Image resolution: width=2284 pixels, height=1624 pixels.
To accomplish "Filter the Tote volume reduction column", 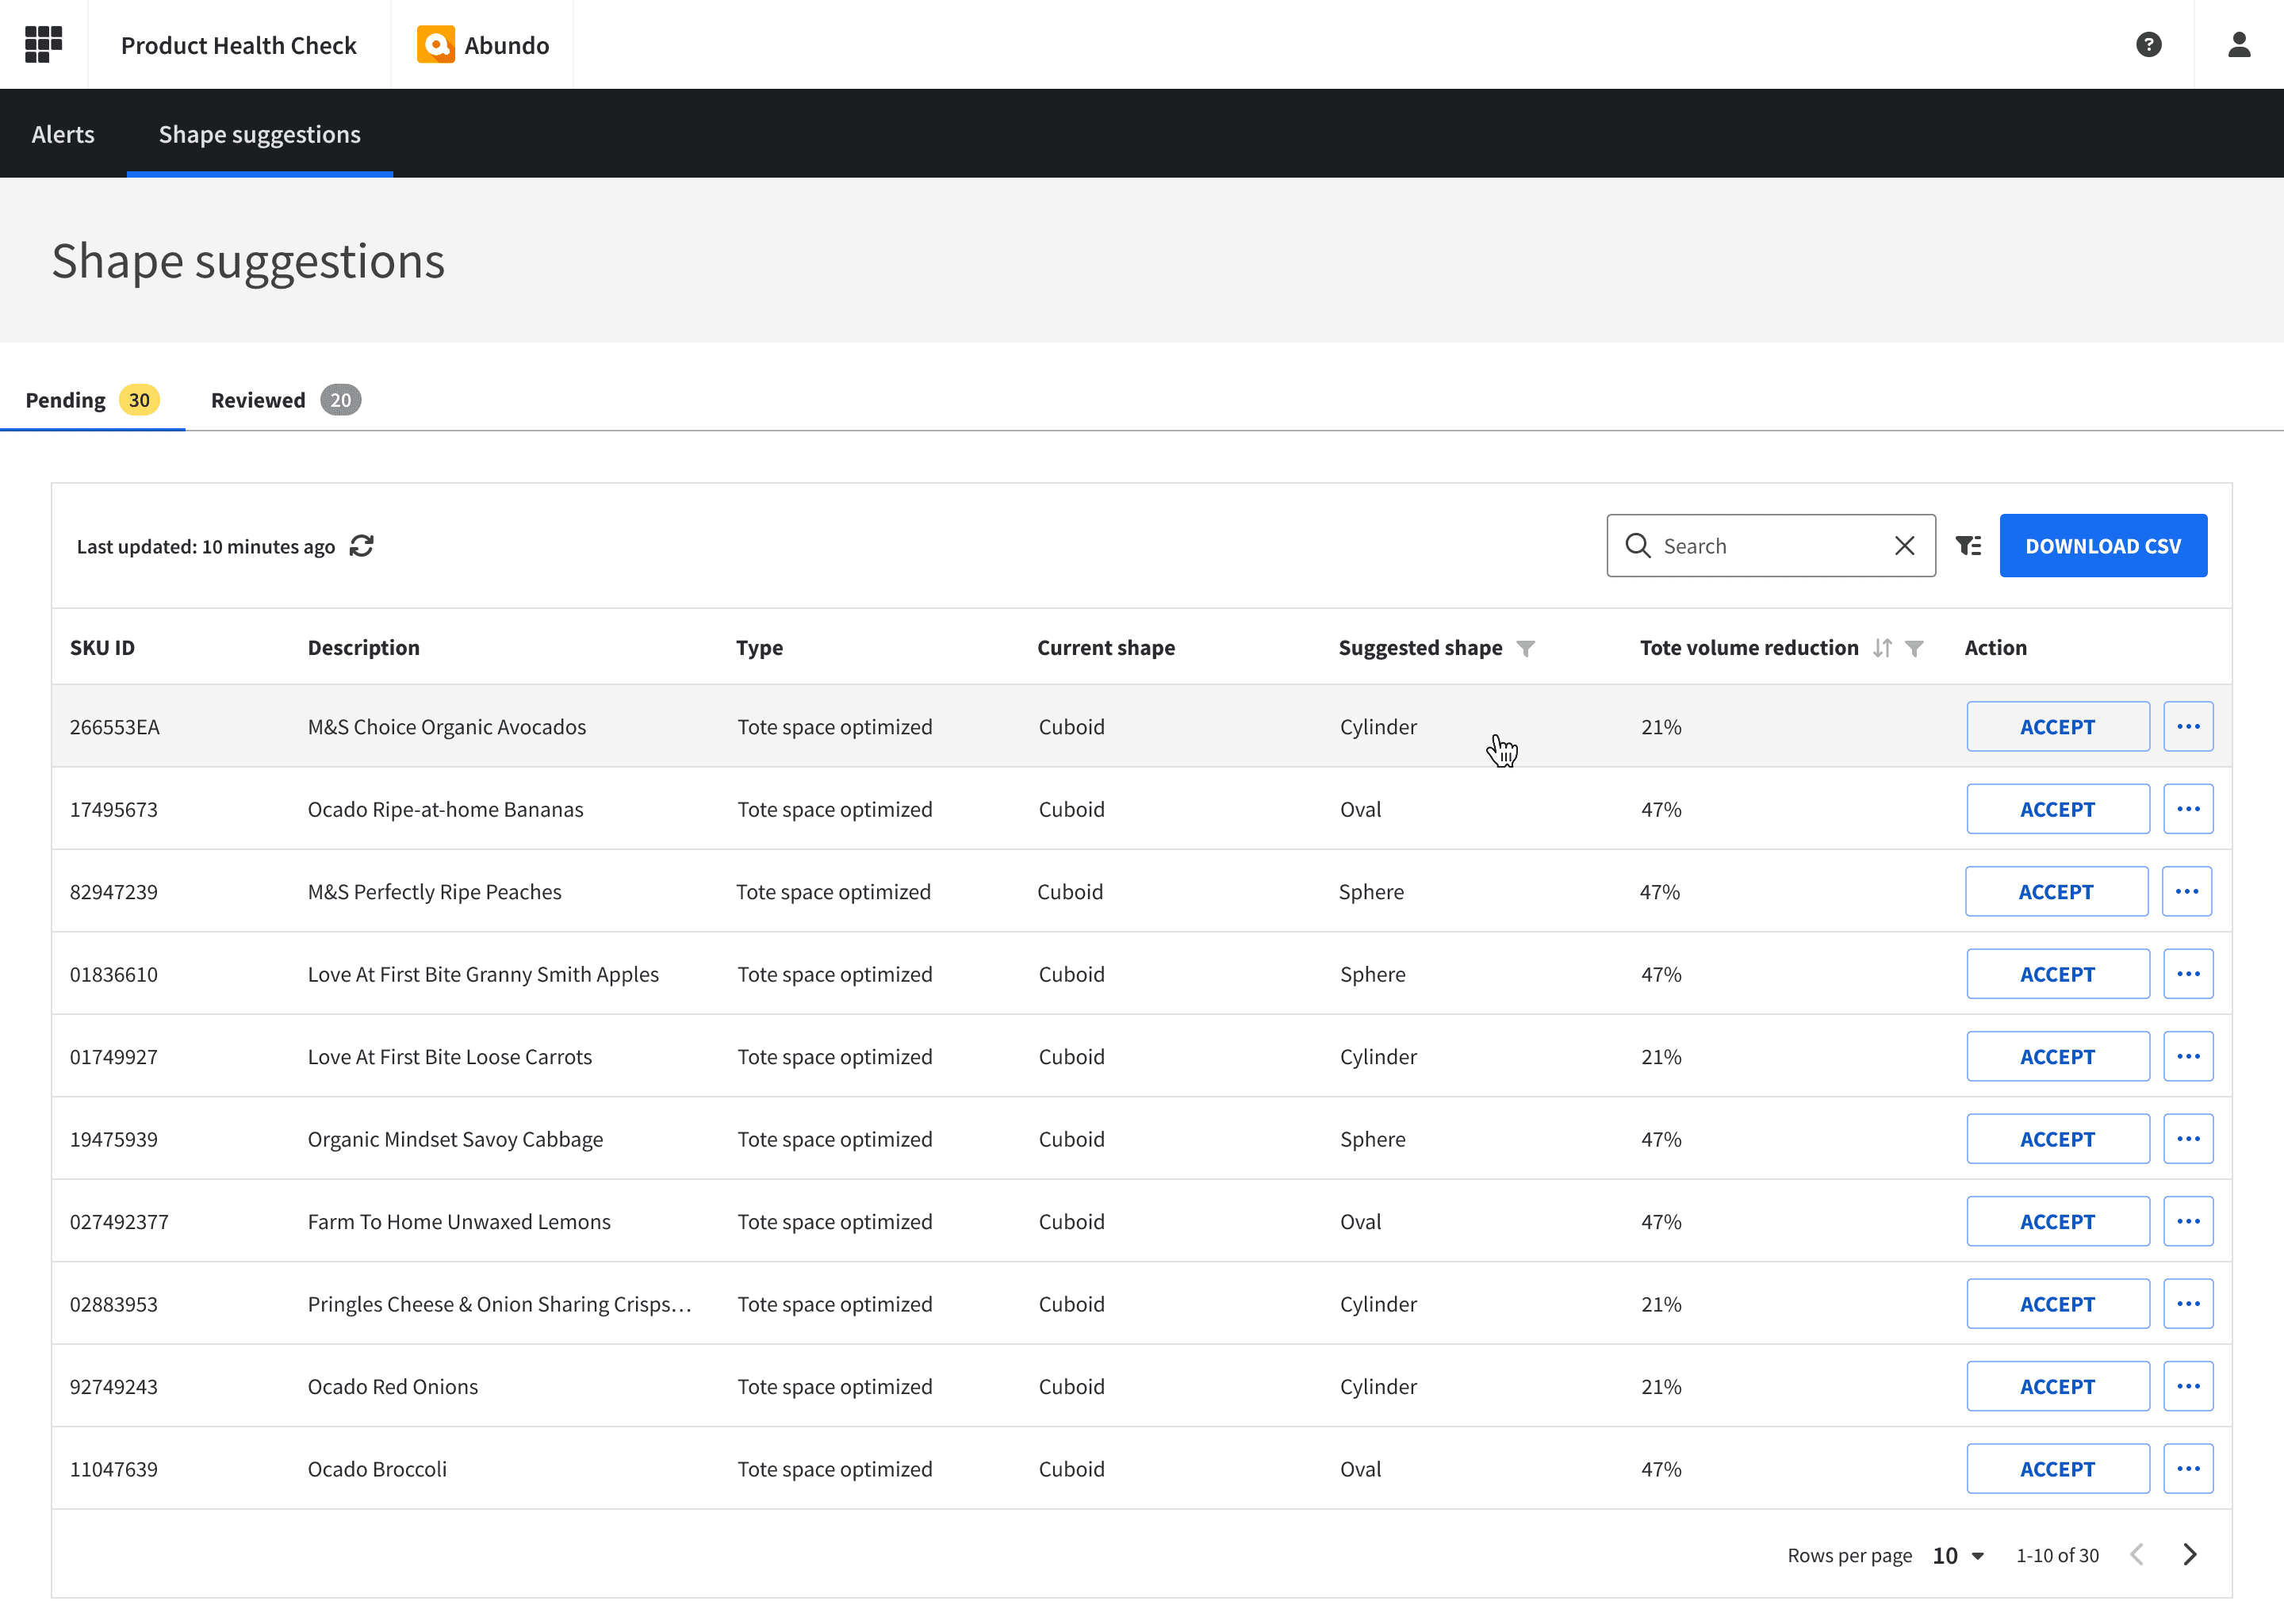I will click(x=1914, y=648).
